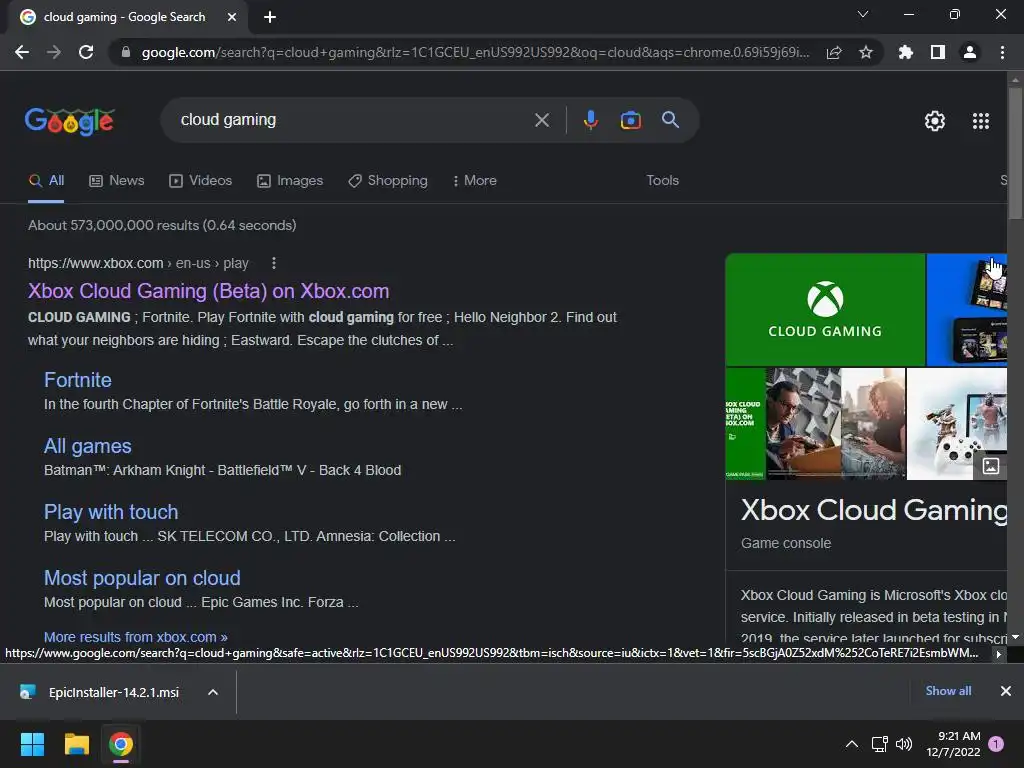Open the green Xbox Cloud Gaming logo image
The image size is (1024, 768).
click(x=825, y=310)
